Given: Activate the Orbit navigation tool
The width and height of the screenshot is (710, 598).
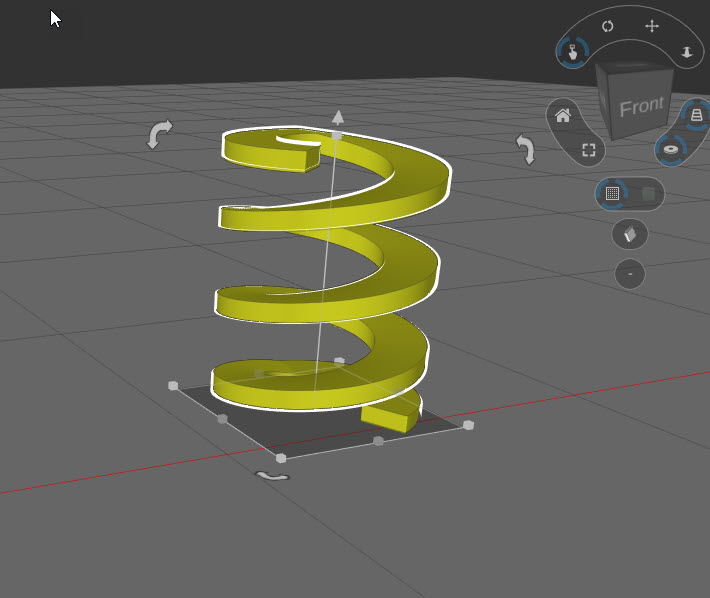Looking at the screenshot, I should coord(608,26).
